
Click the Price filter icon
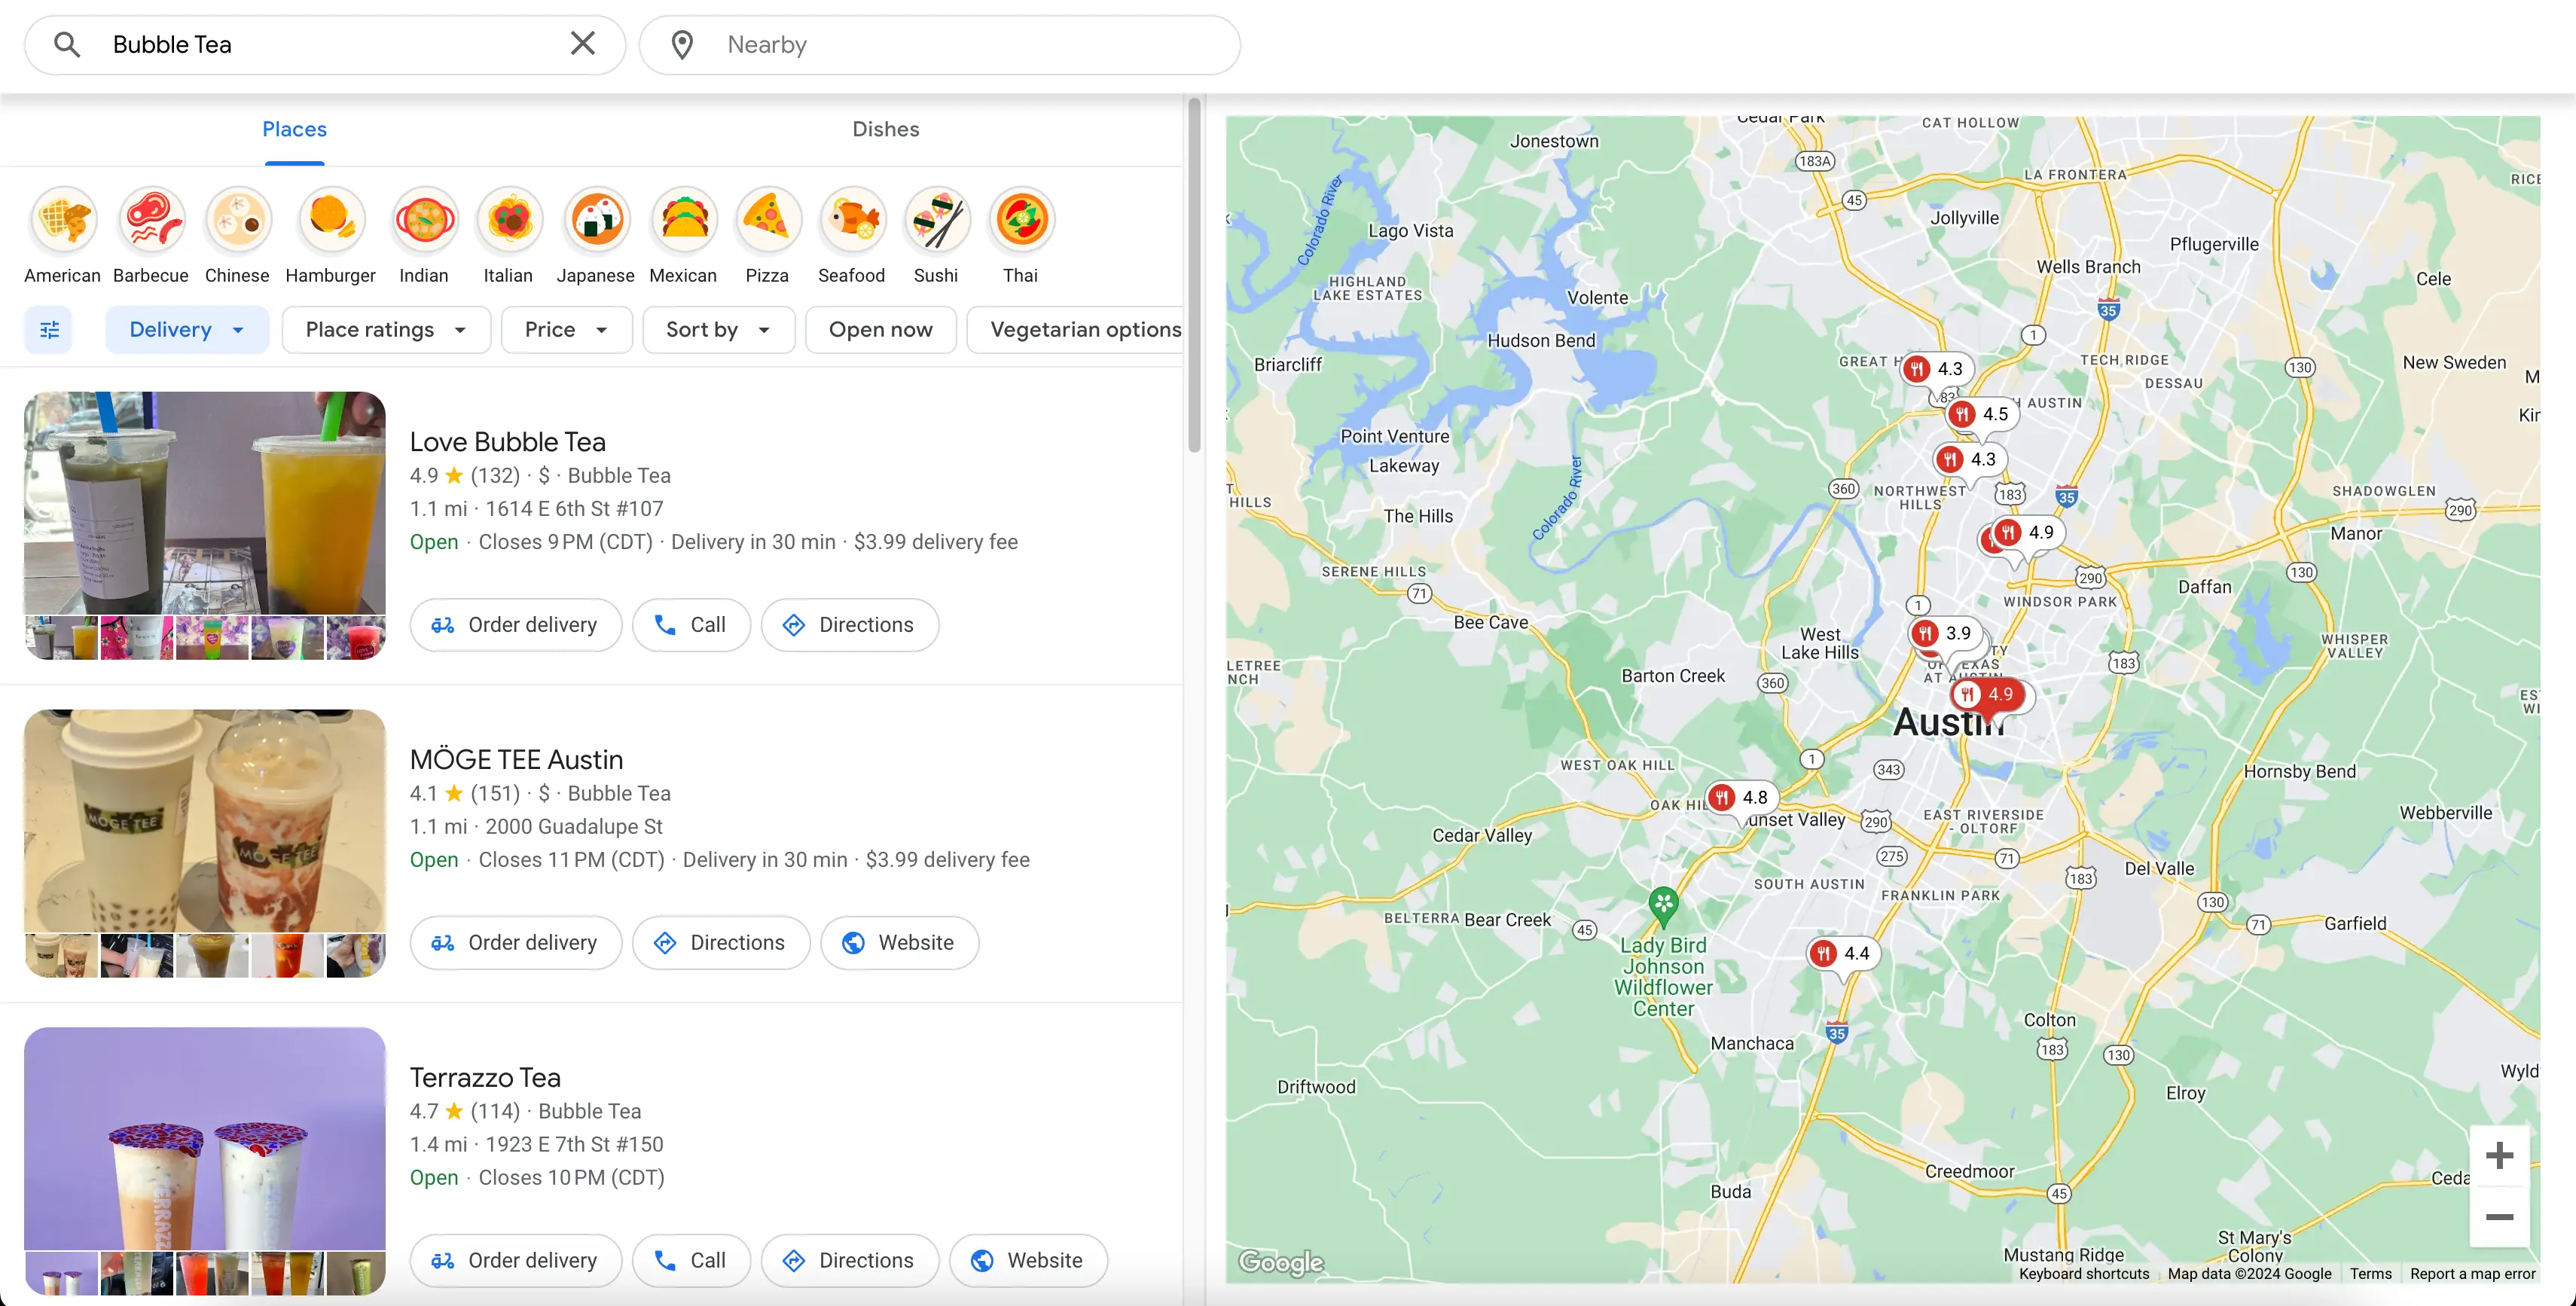(x=563, y=328)
